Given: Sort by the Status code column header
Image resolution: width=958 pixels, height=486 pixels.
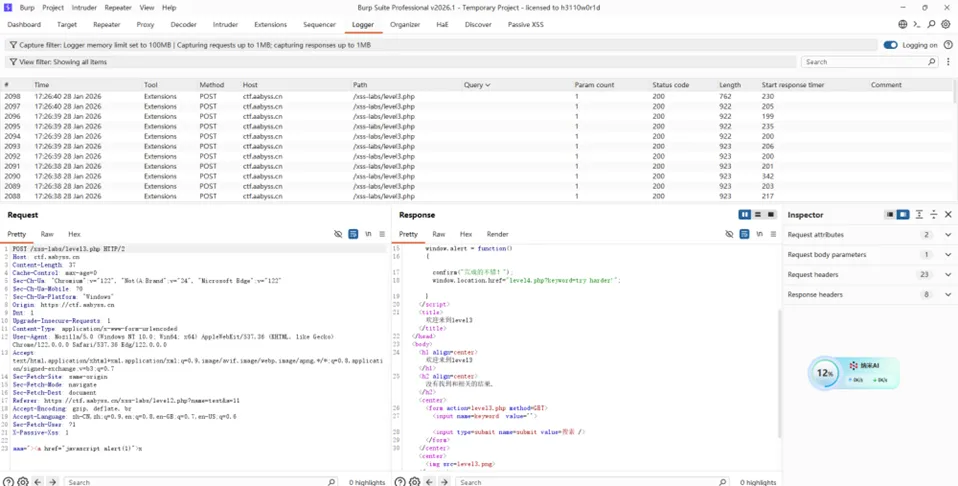Looking at the screenshot, I should [670, 85].
